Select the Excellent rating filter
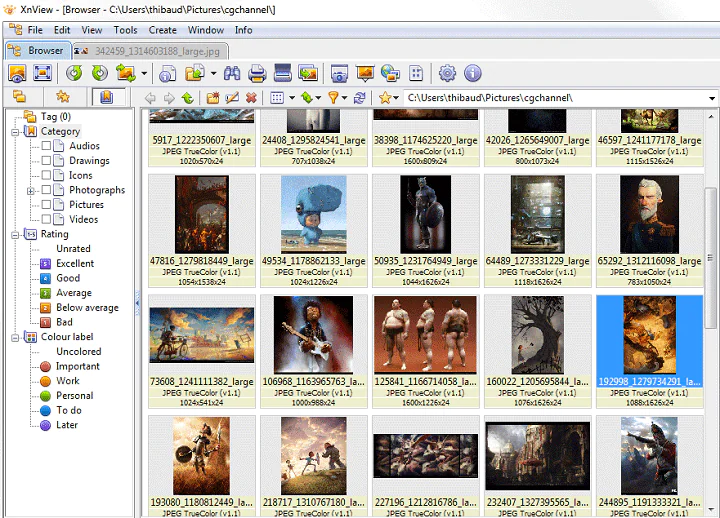Viewport: 720px width, 518px height. click(75, 264)
